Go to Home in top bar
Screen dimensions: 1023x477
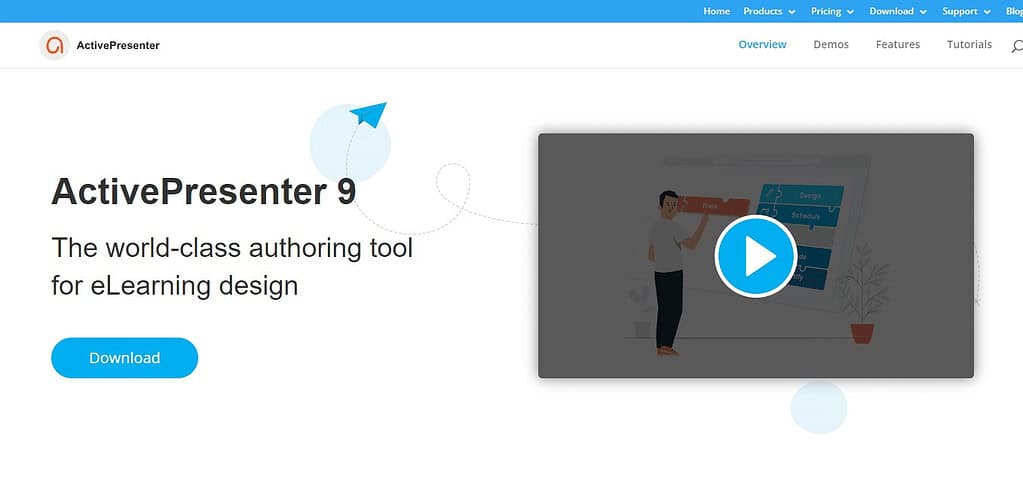tap(716, 11)
